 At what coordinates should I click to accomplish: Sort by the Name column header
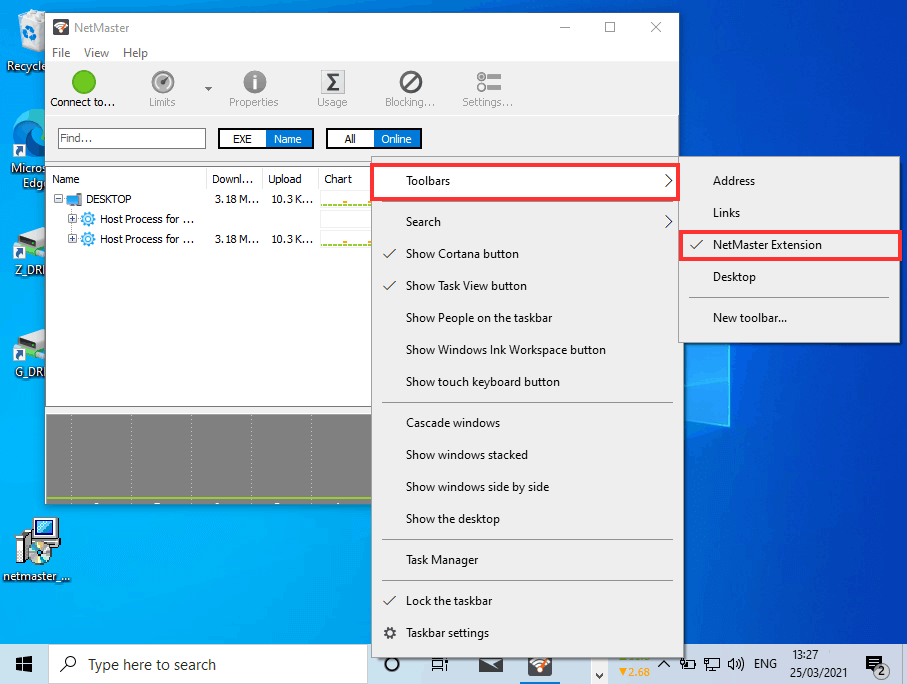(126, 179)
